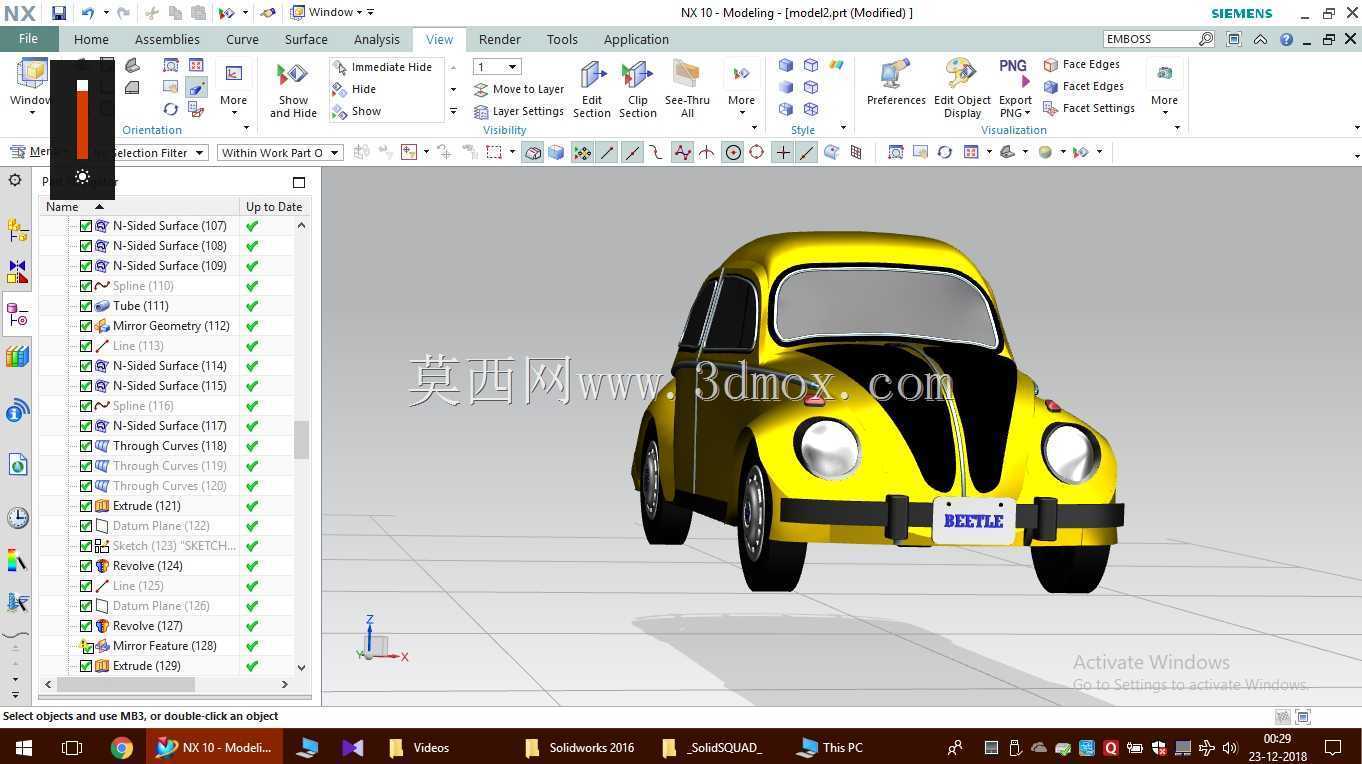Uncheck the Through Curves (118) checkbox
The image size is (1362, 764).
(x=86, y=446)
